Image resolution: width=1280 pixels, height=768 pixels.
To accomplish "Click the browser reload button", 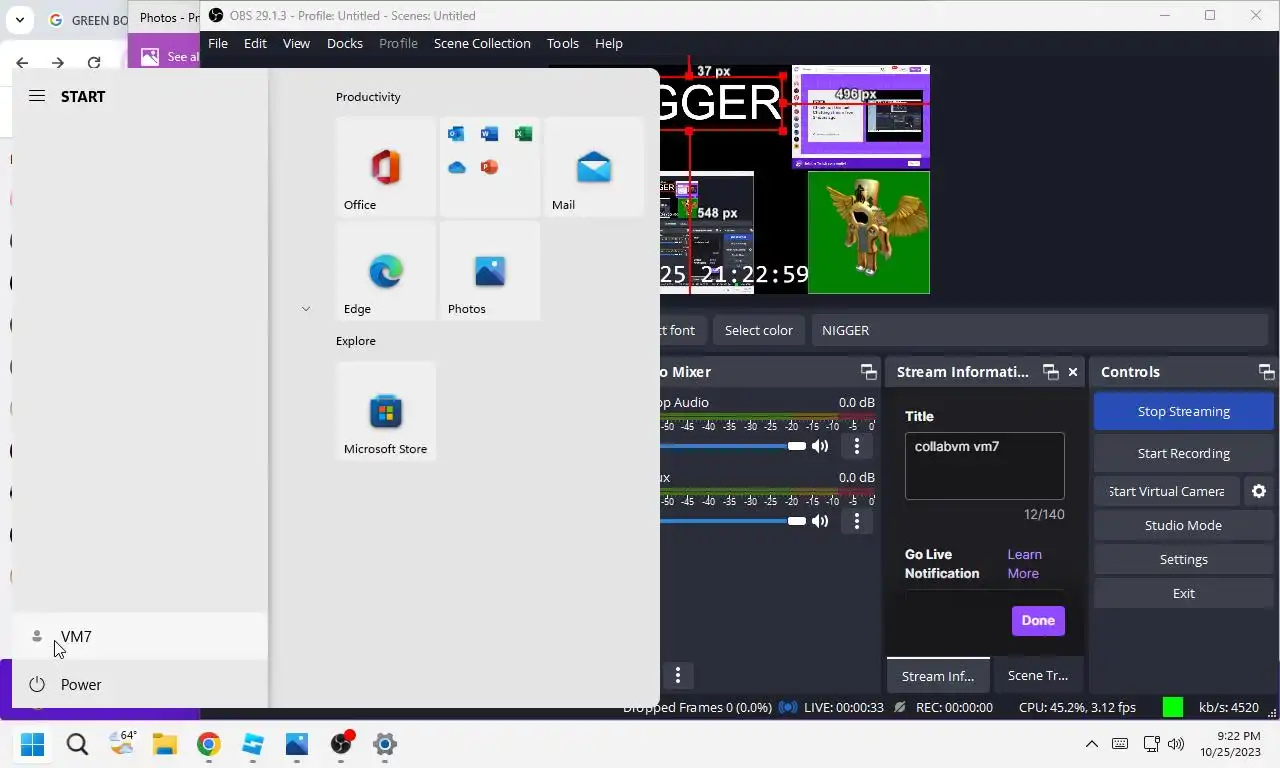I will coord(94,62).
